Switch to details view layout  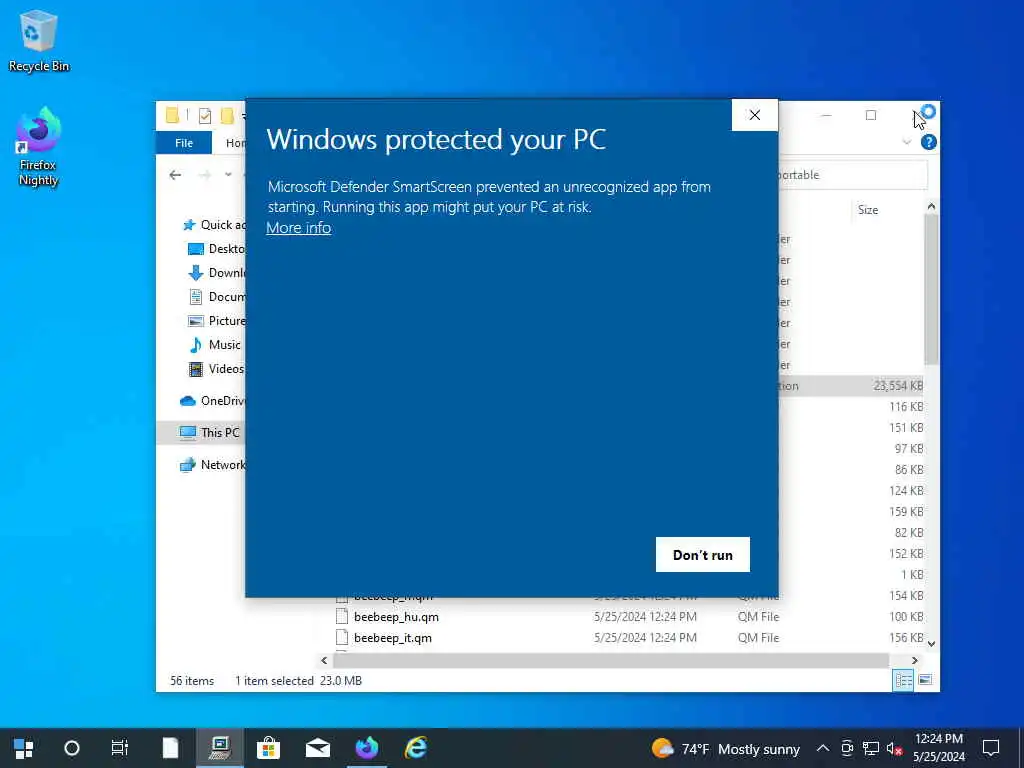(903, 680)
